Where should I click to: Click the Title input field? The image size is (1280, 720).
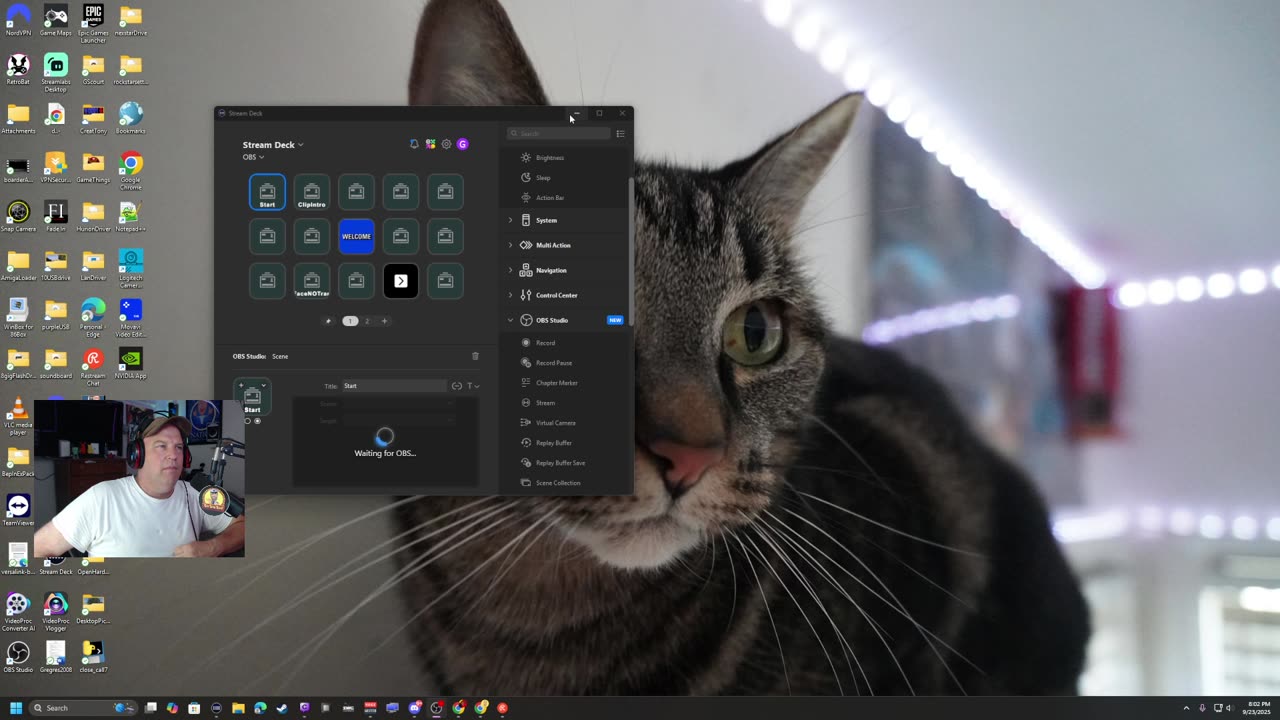point(394,386)
